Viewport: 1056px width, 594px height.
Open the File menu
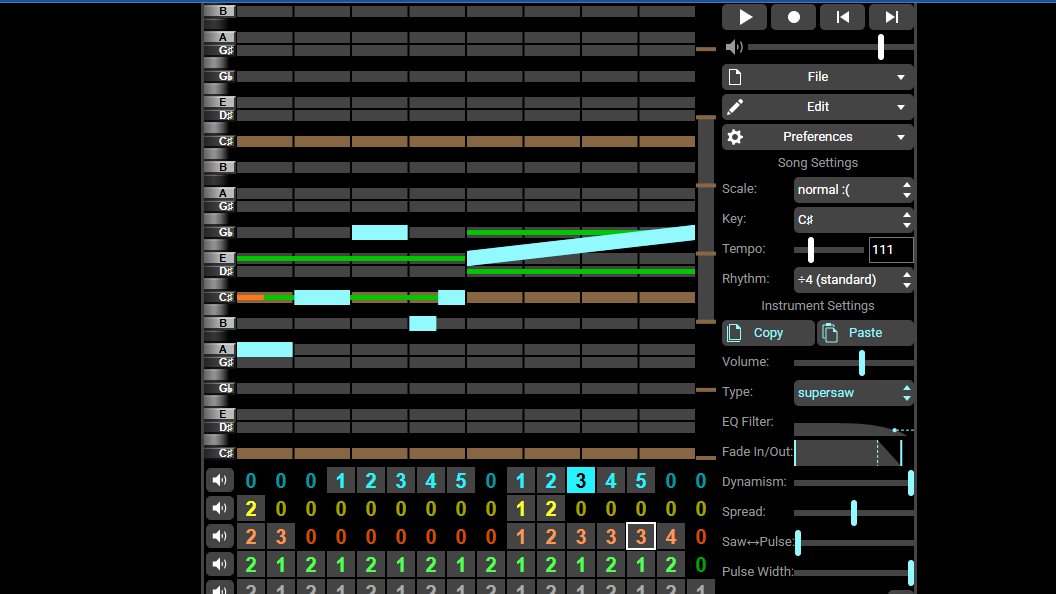coord(818,77)
